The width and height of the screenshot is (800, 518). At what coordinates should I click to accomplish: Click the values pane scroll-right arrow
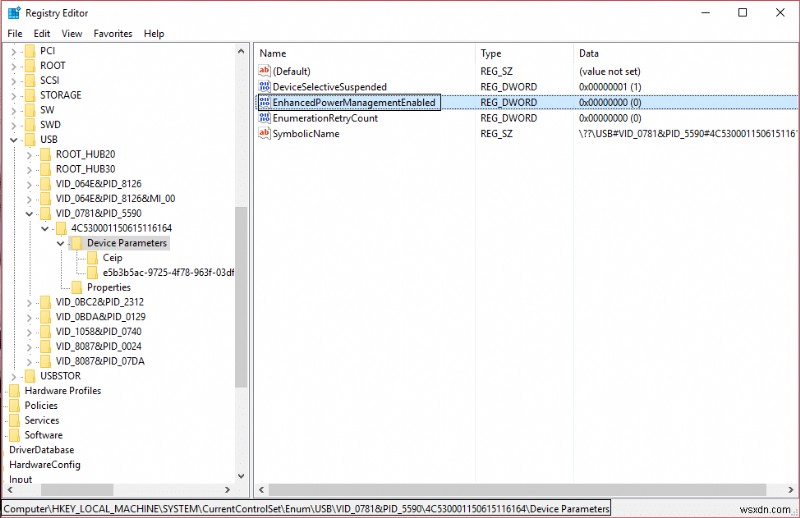tap(791, 490)
